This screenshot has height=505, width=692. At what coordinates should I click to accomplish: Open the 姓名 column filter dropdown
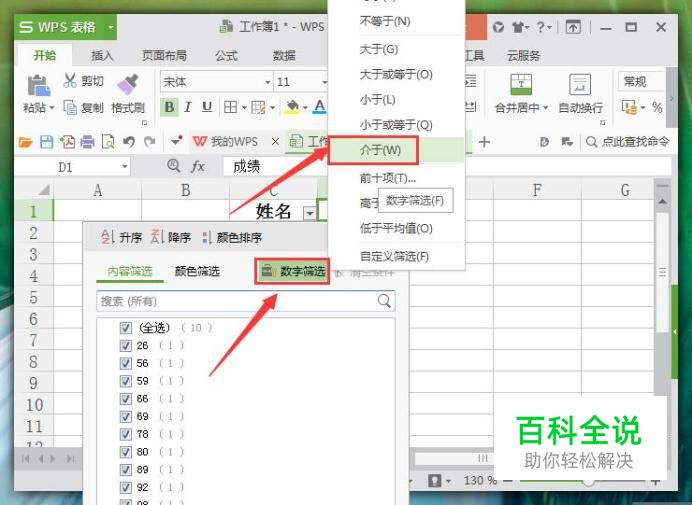click(x=310, y=214)
